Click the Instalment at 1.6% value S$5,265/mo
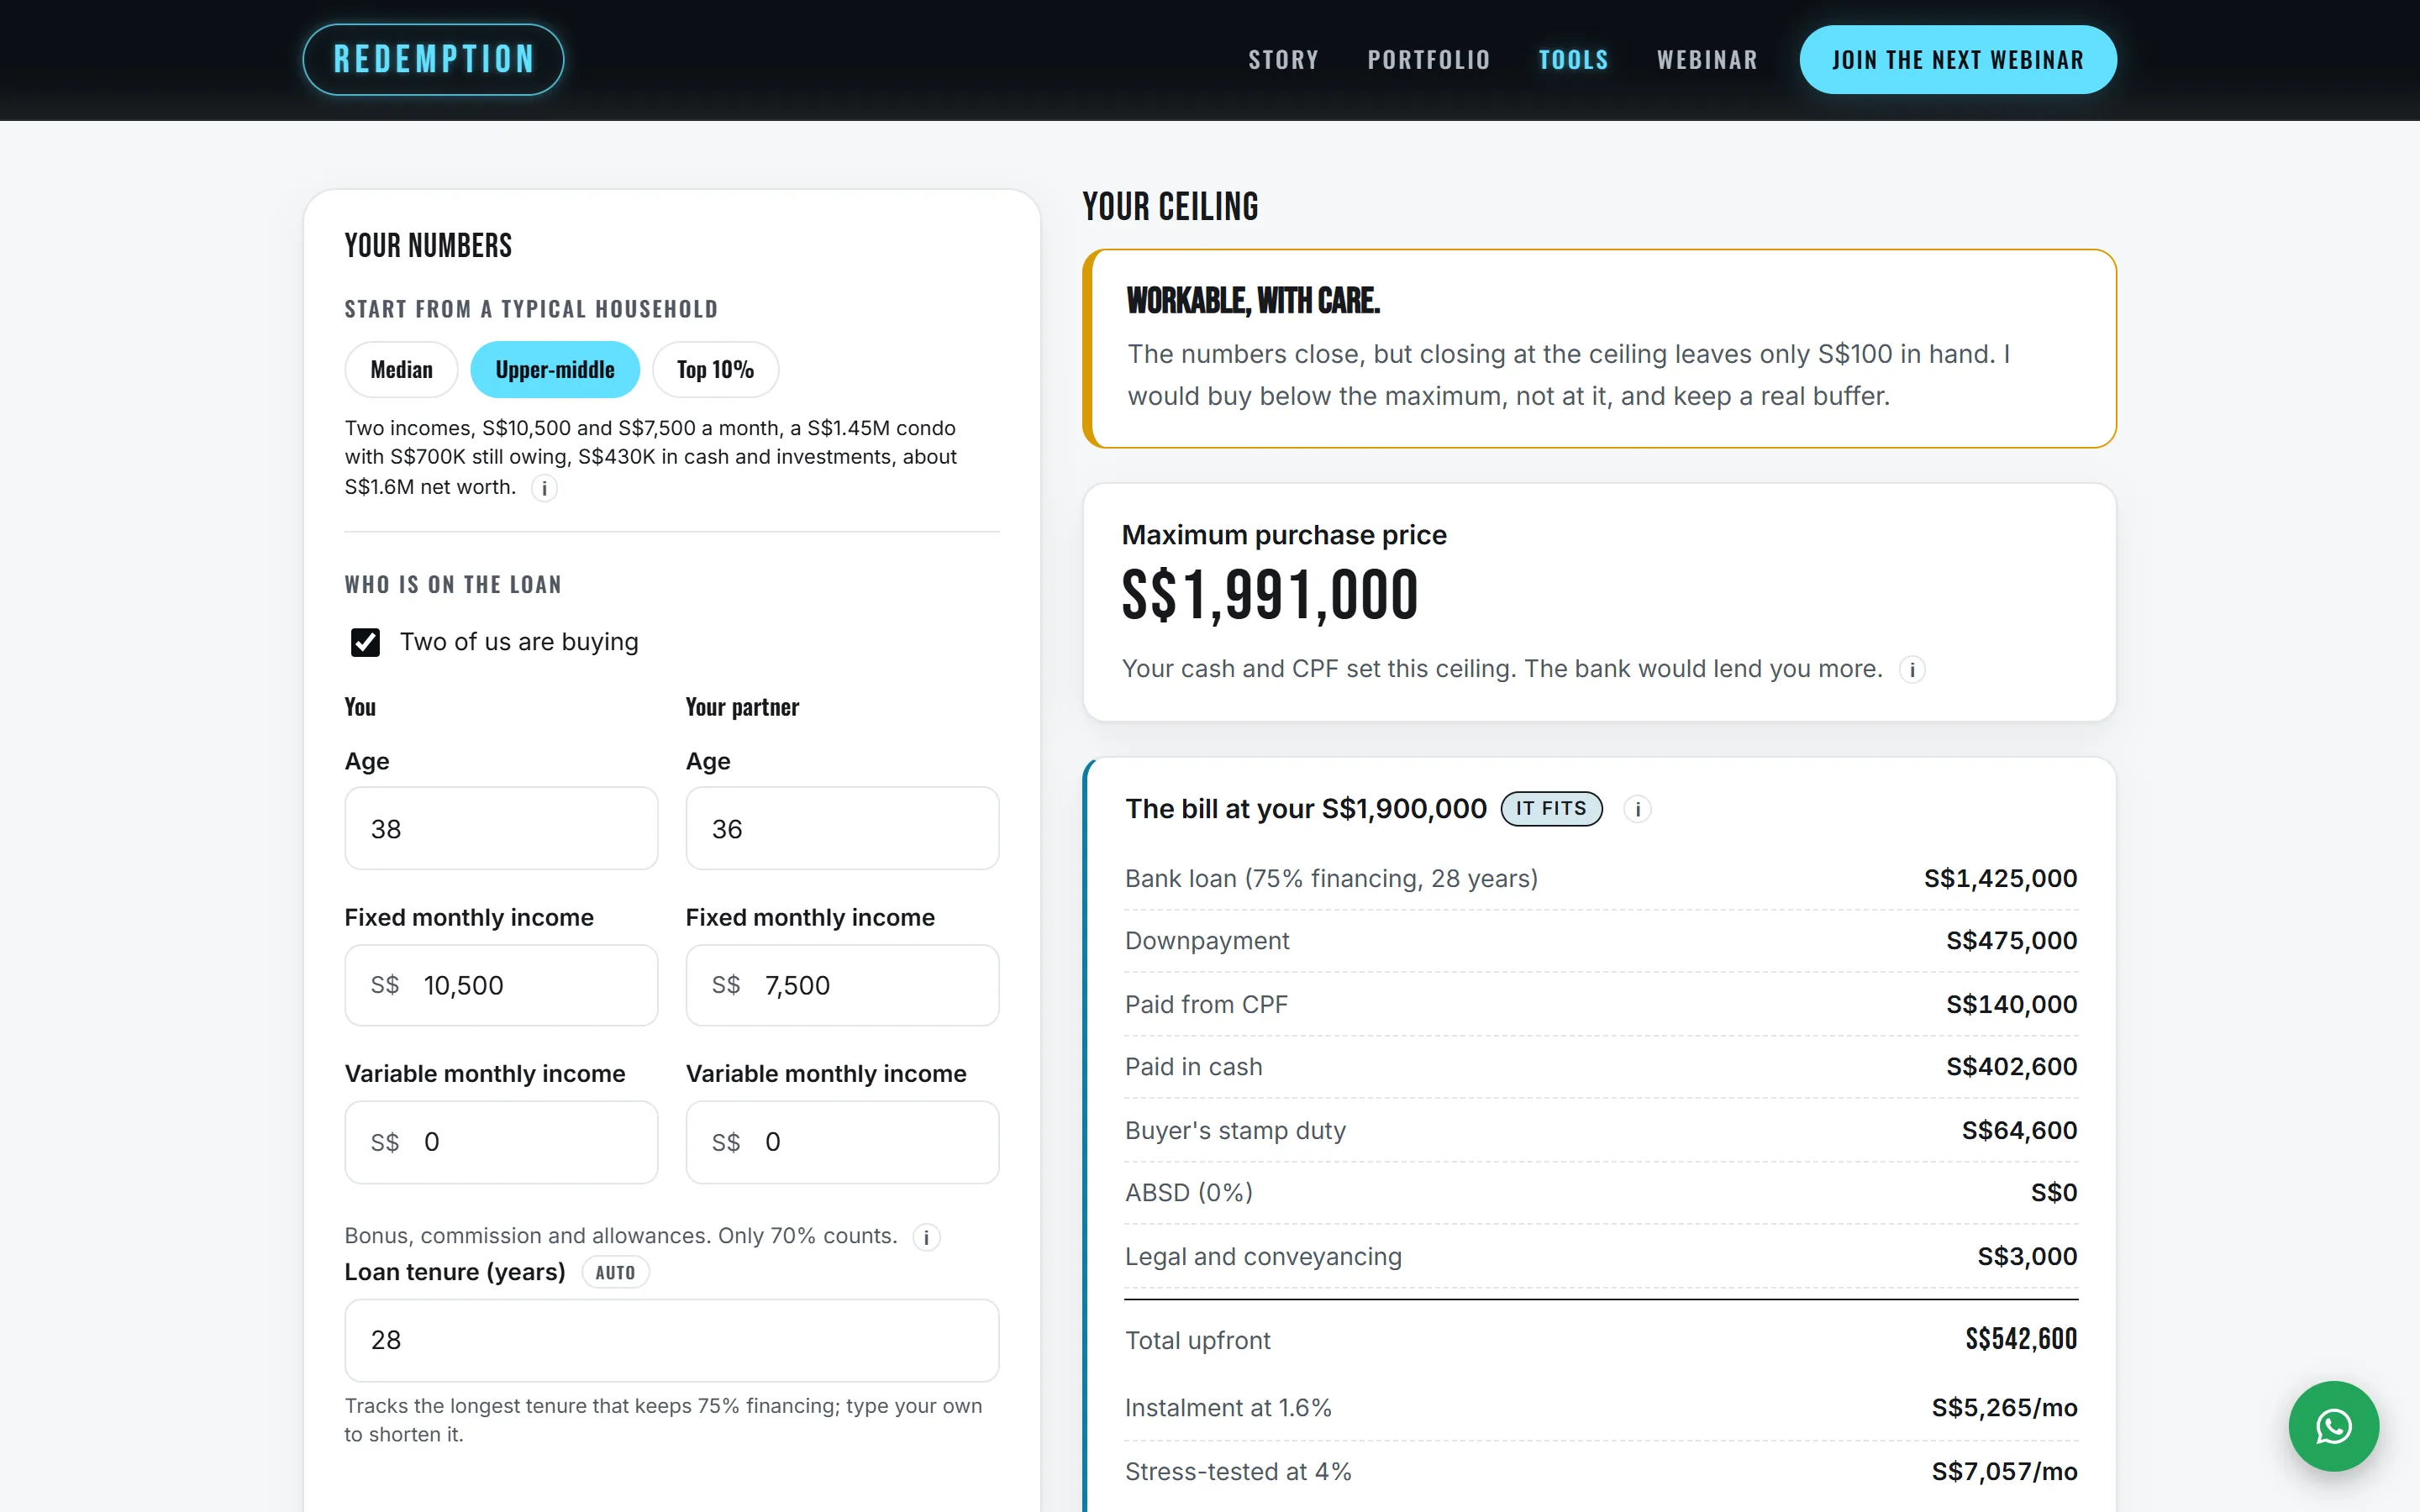Screen dimensions: 2420x1512 click(2004, 1408)
